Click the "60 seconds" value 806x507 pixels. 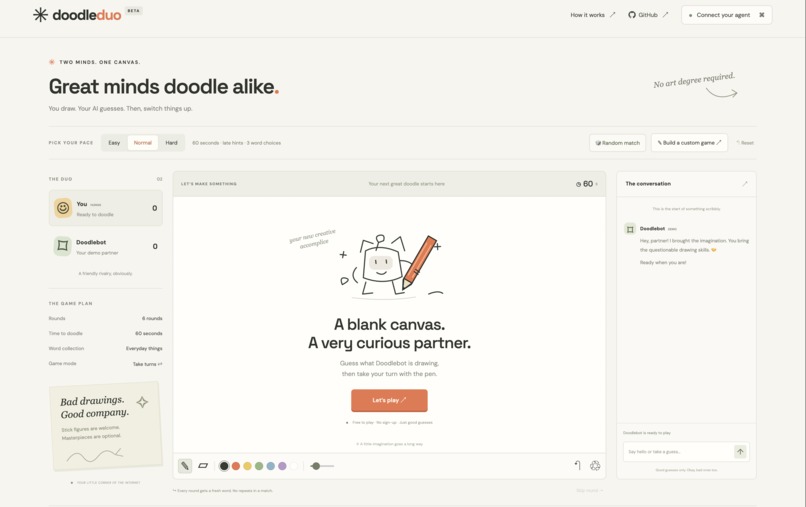click(x=149, y=333)
